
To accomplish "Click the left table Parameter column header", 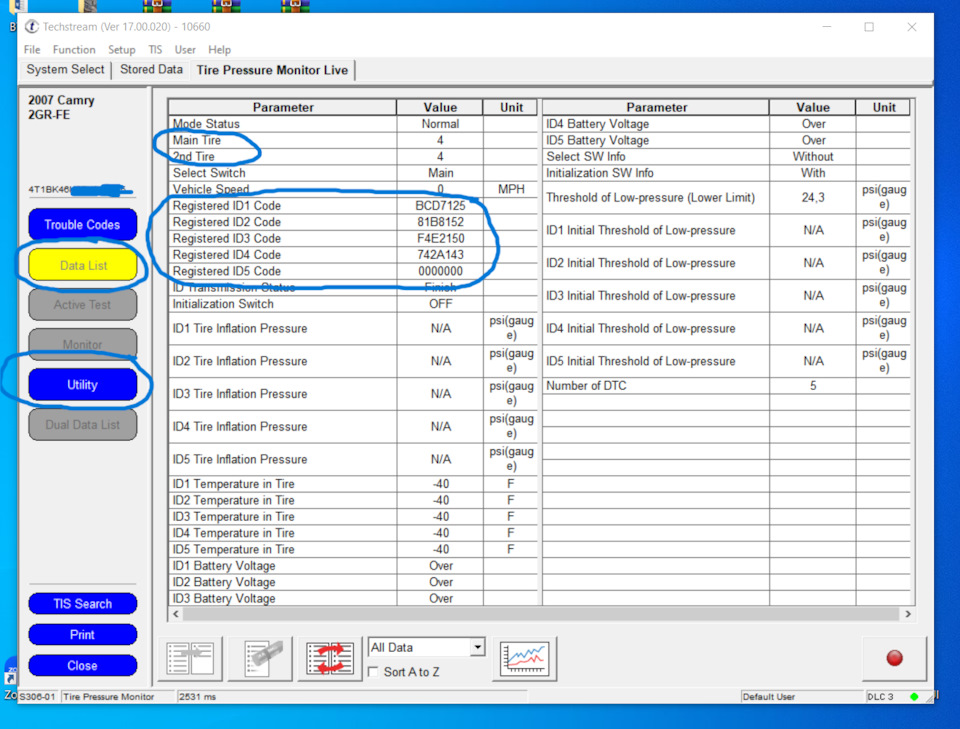I will coord(282,107).
